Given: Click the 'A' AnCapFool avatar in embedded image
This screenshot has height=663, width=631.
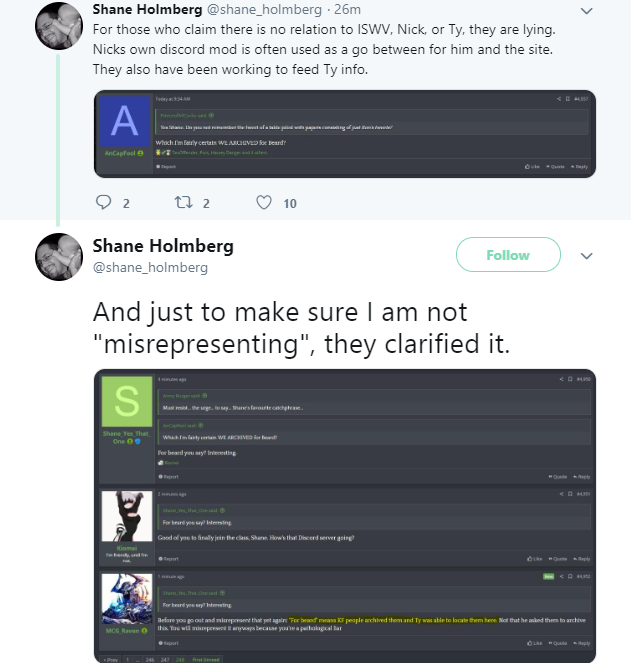Looking at the screenshot, I should pyautogui.click(x=125, y=121).
